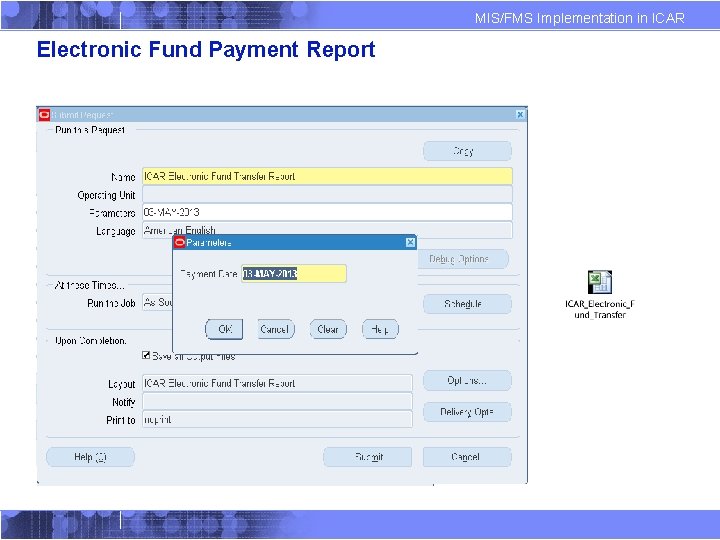The width and height of the screenshot is (720, 540).
Task: Click the At these Times section label
Action: point(90,285)
